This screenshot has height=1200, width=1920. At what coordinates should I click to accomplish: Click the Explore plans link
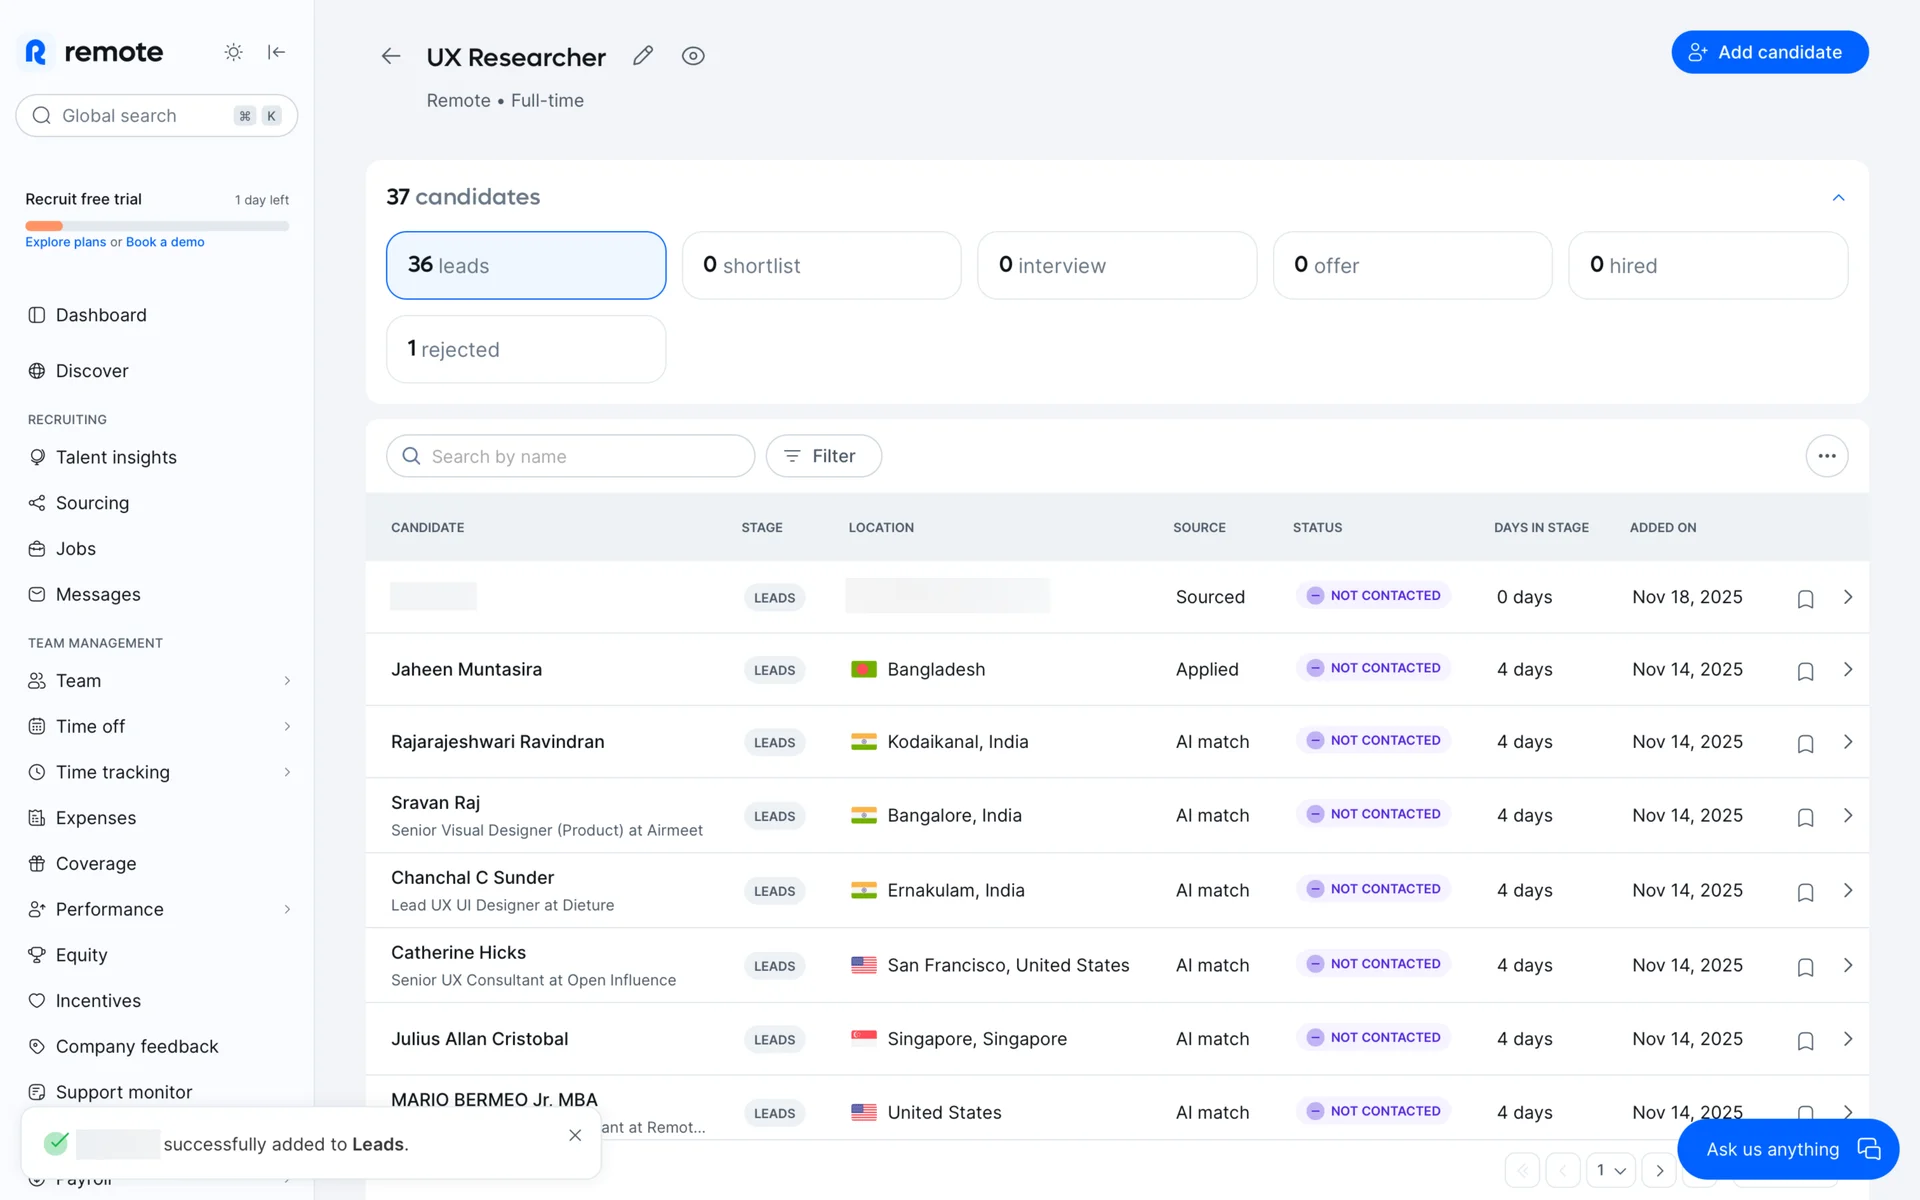[65, 242]
